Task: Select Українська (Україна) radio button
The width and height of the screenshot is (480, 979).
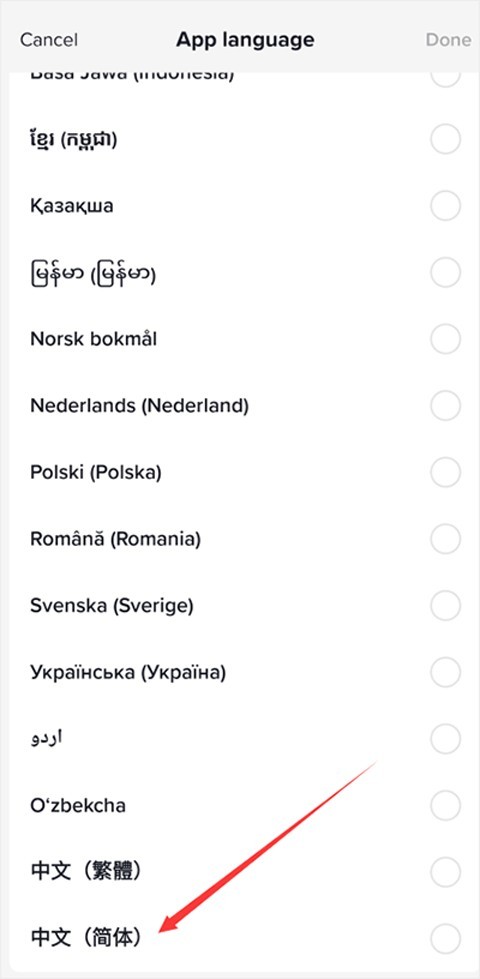Action: 446,672
